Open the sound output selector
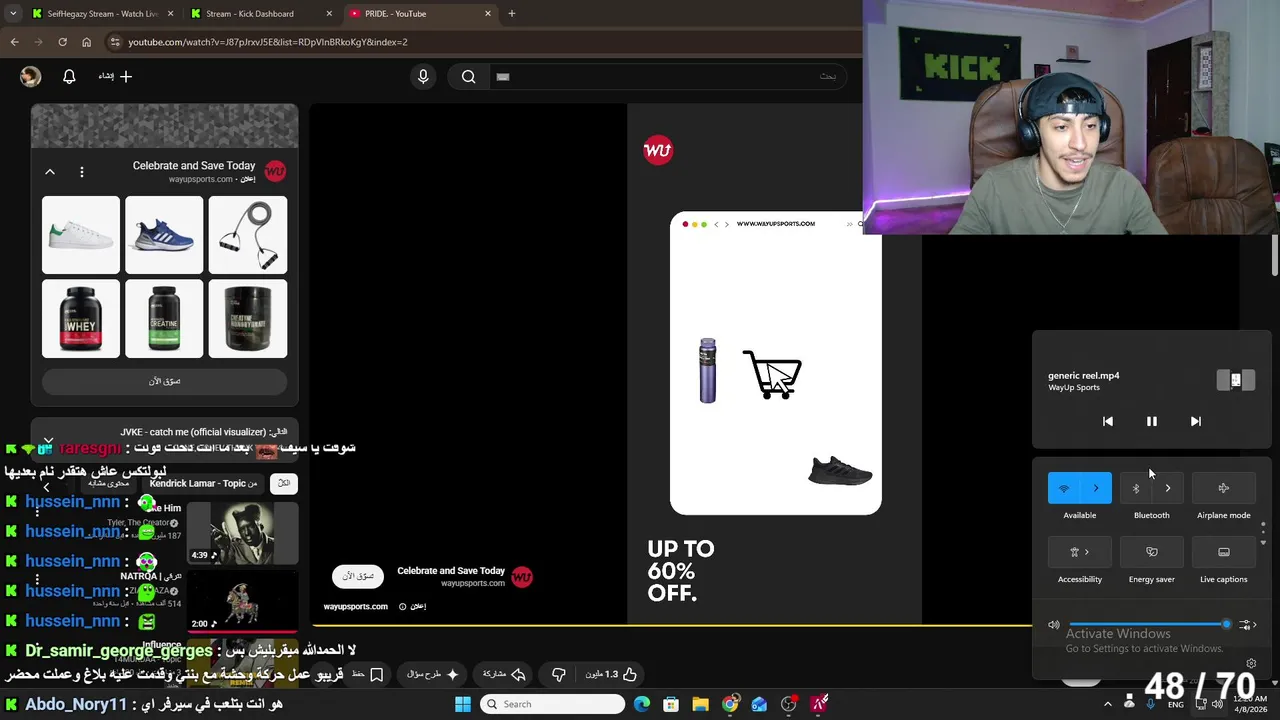 tap(1247, 625)
